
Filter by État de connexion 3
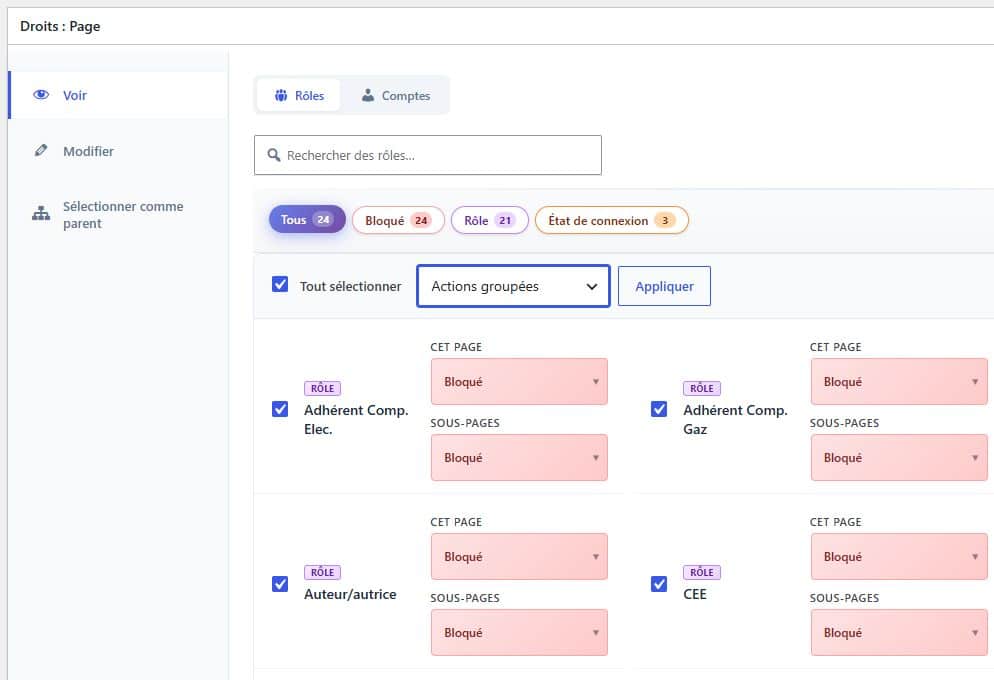pos(612,221)
